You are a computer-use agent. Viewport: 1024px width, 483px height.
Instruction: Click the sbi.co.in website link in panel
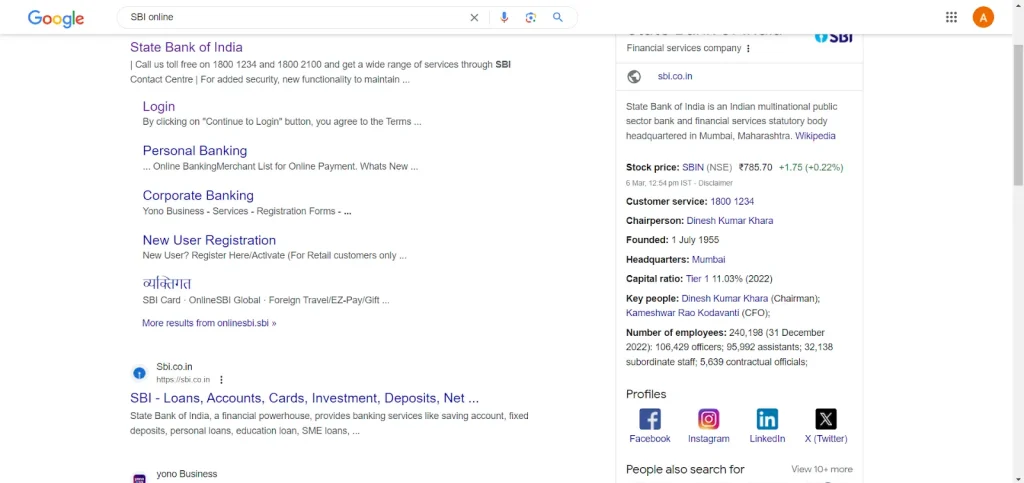(675, 76)
